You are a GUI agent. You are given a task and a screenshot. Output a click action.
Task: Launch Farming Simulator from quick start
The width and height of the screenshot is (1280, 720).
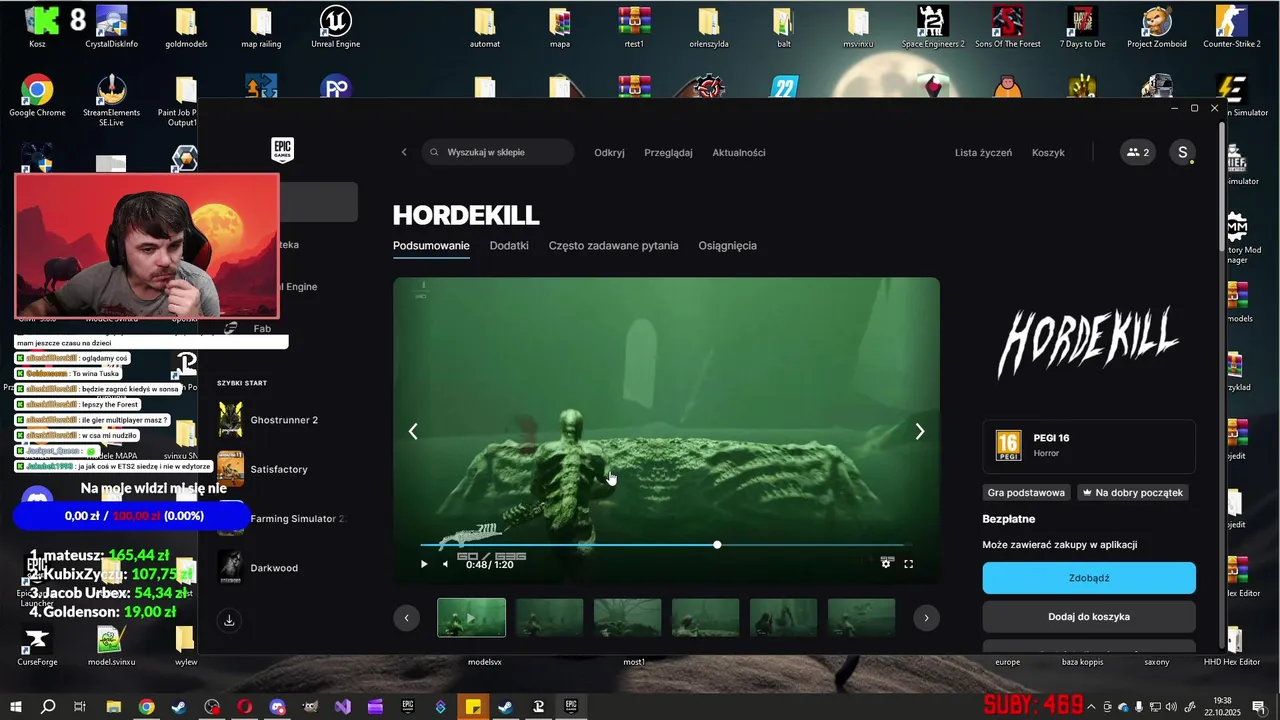pyautogui.click(x=281, y=518)
